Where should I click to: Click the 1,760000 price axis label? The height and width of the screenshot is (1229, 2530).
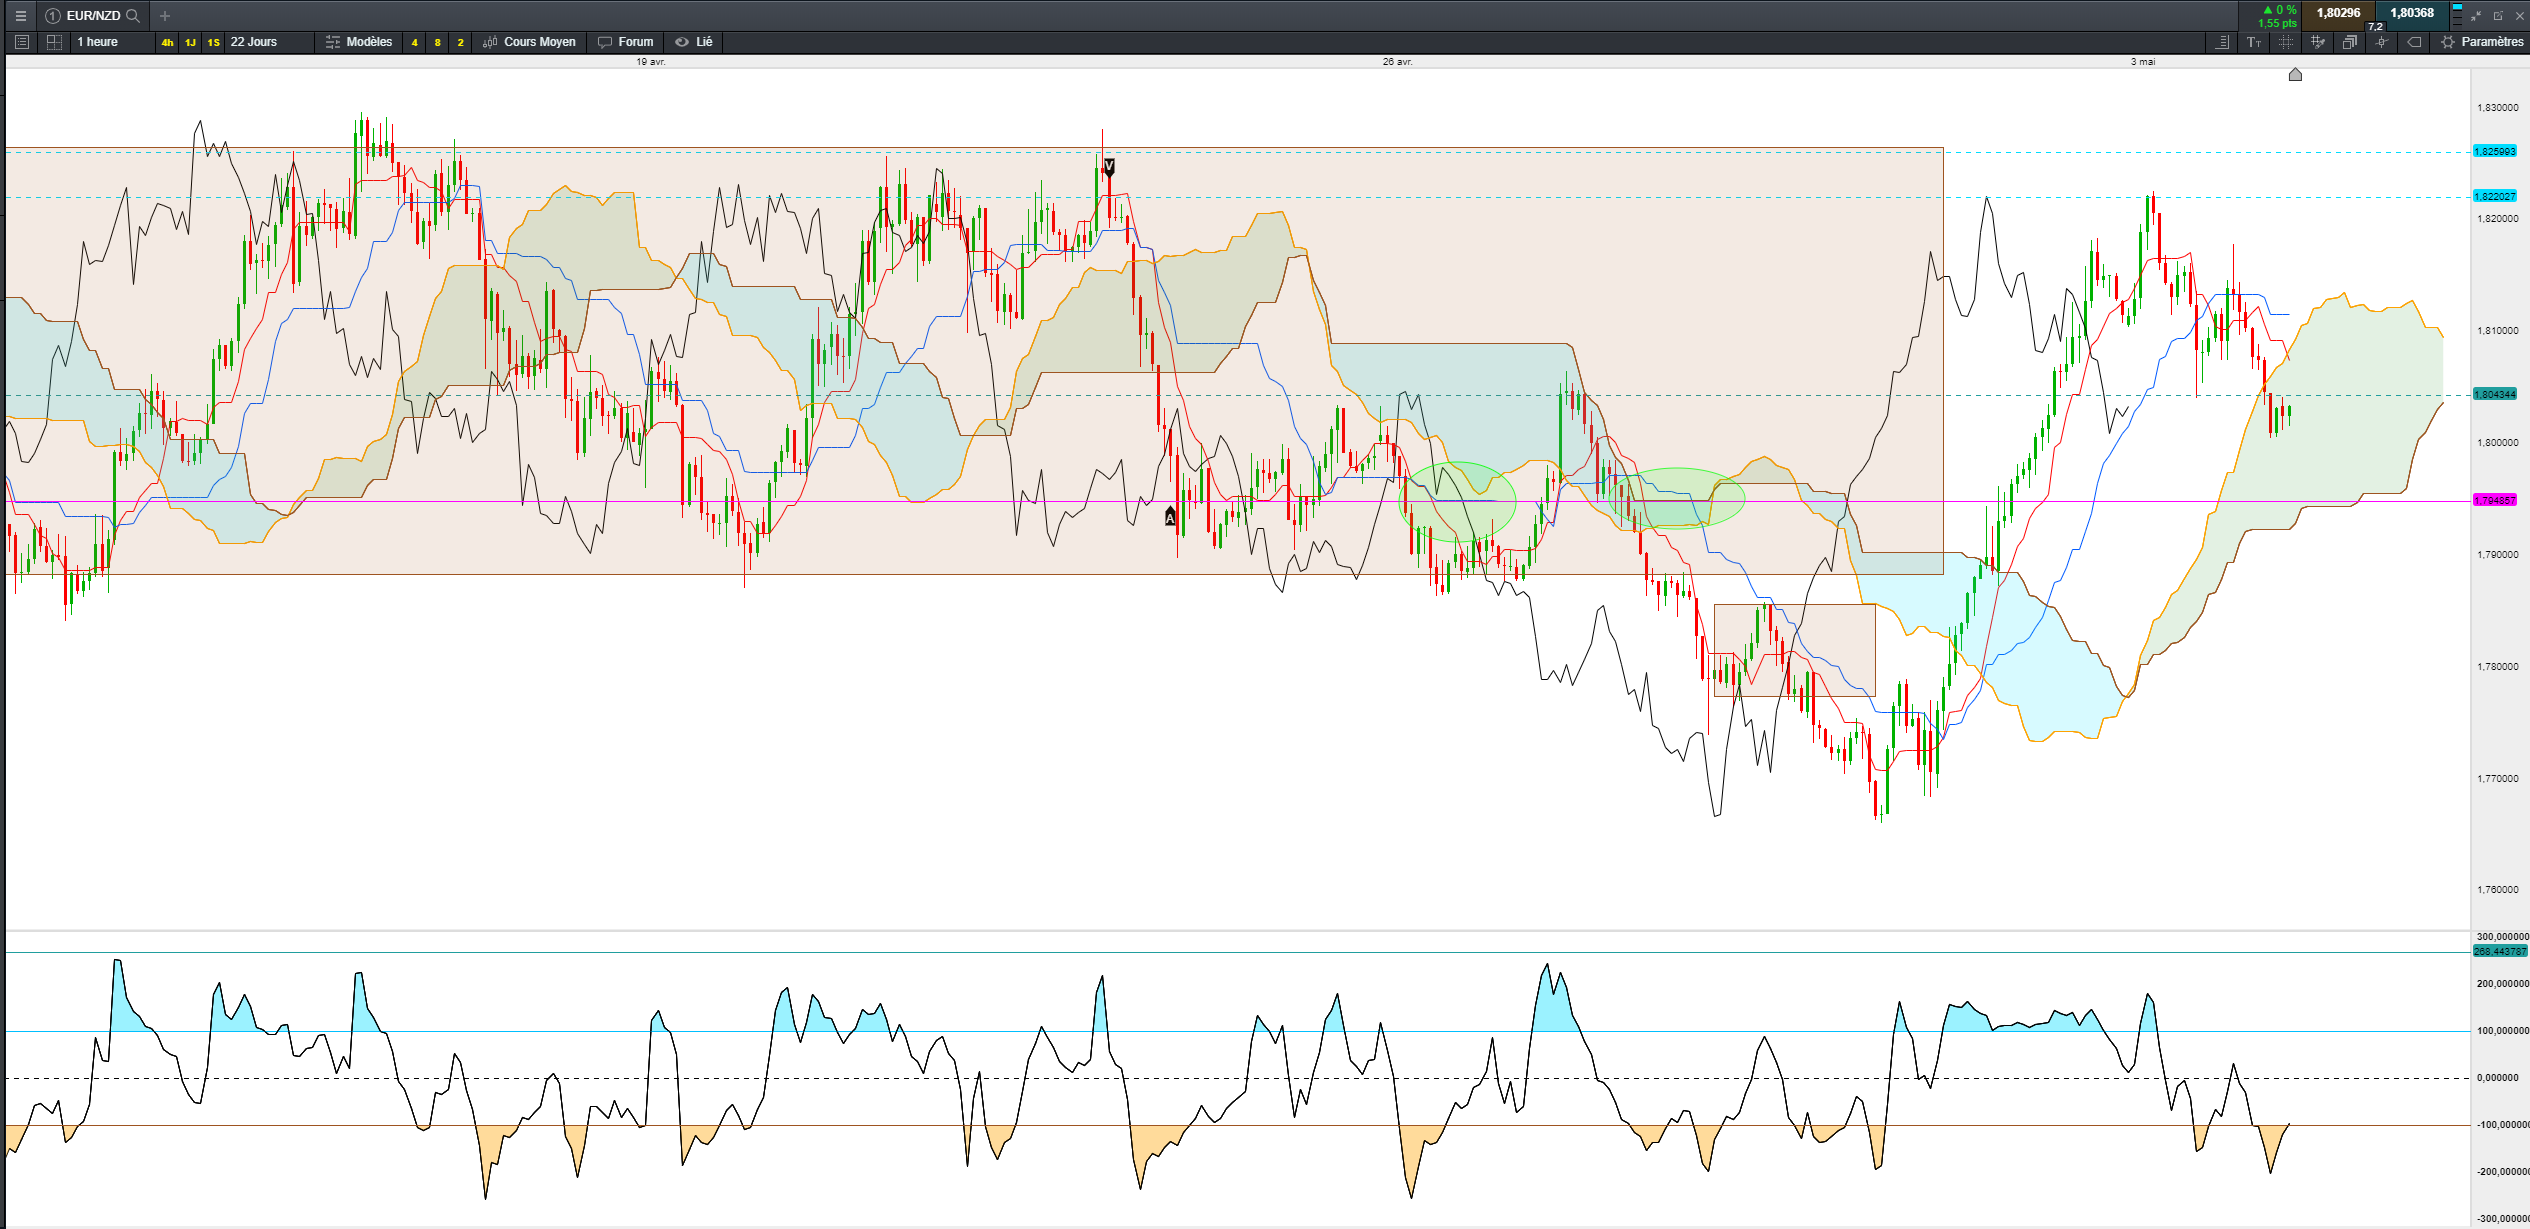(x=2498, y=890)
